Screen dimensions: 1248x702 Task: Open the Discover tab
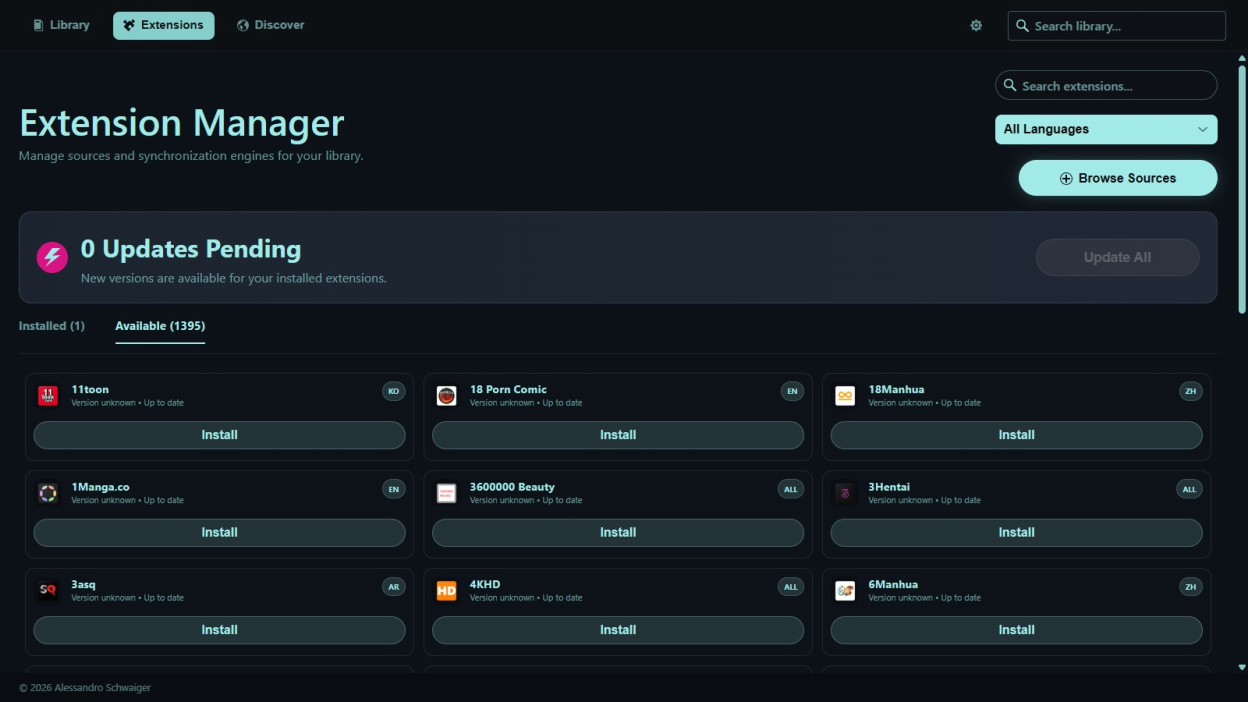click(271, 25)
